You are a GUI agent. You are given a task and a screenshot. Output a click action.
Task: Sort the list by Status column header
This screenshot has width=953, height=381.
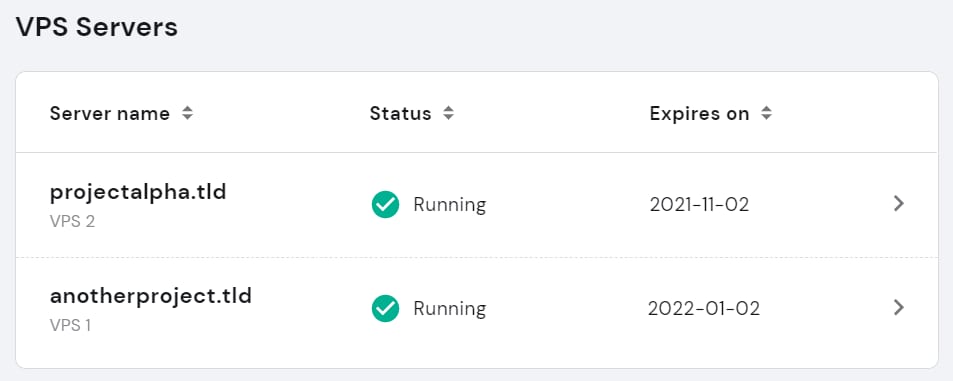coord(401,114)
